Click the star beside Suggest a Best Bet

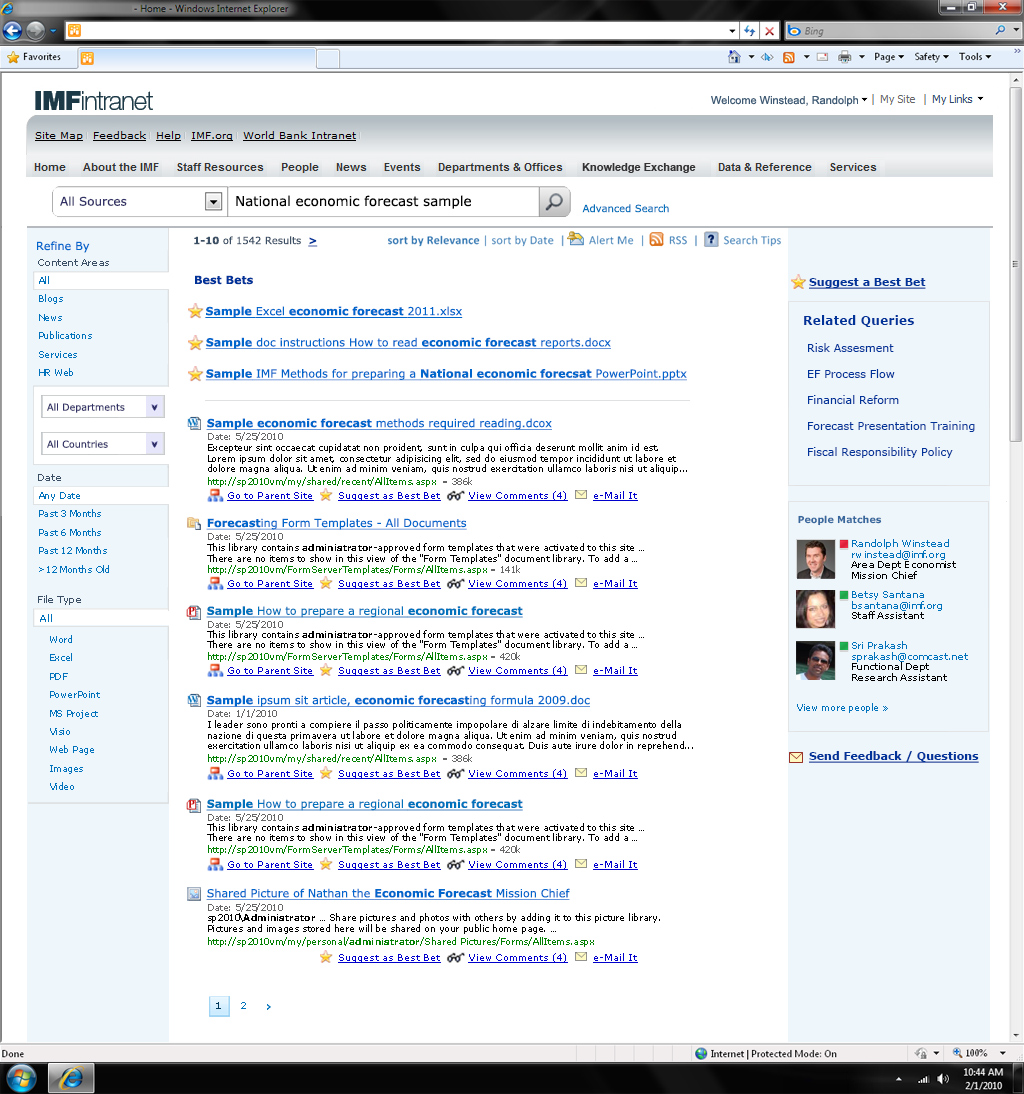[799, 282]
